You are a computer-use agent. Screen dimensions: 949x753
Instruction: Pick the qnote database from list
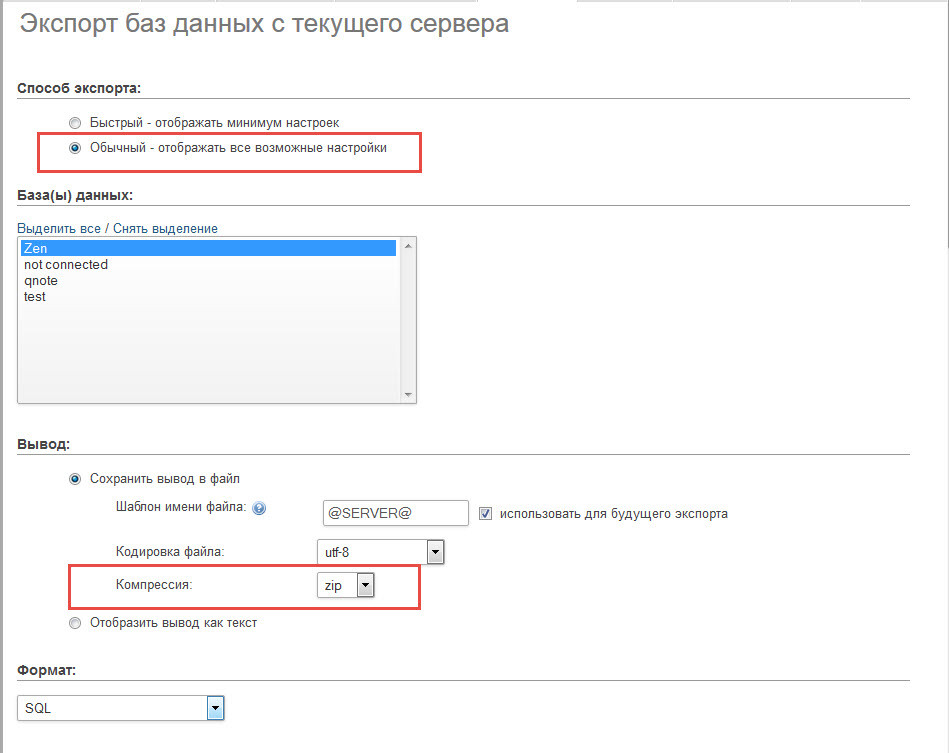click(209, 281)
